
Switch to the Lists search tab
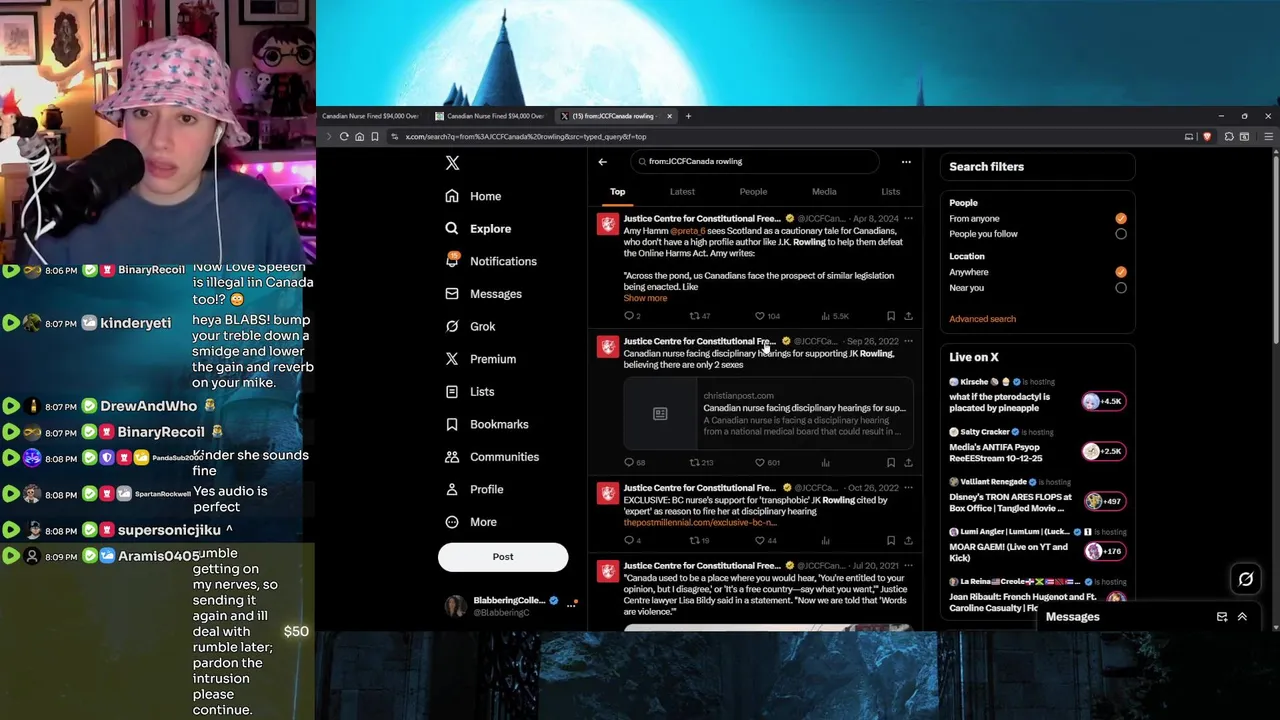[x=890, y=192]
